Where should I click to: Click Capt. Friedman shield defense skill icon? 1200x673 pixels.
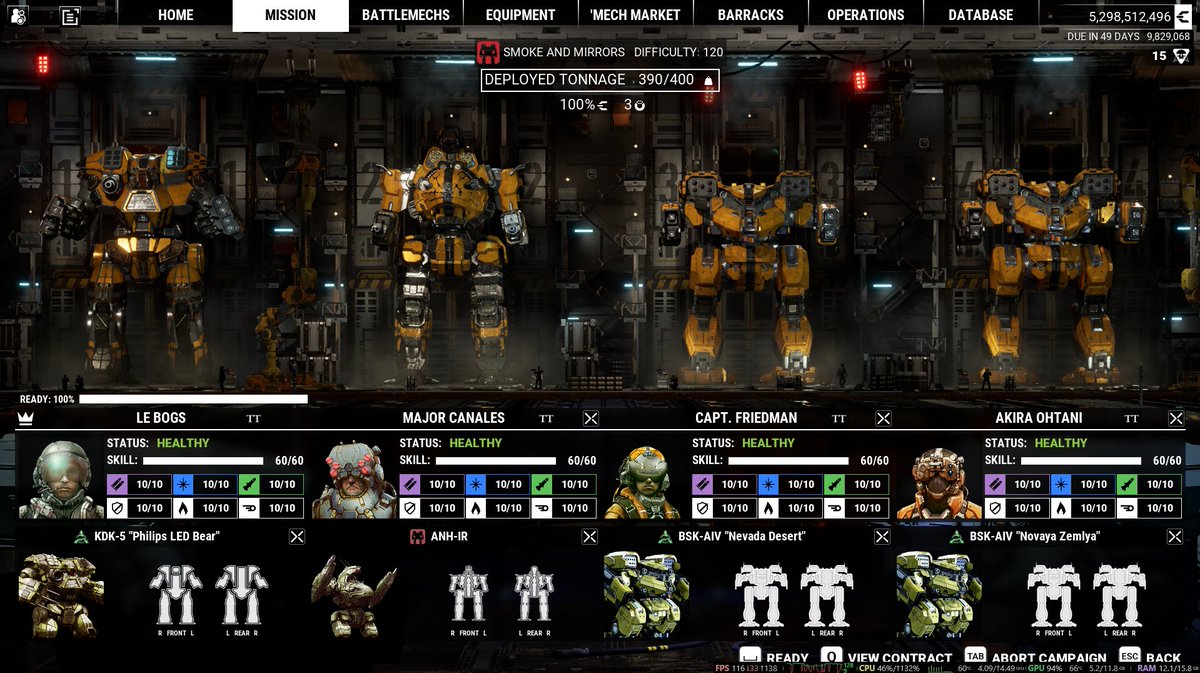click(x=702, y=508)
